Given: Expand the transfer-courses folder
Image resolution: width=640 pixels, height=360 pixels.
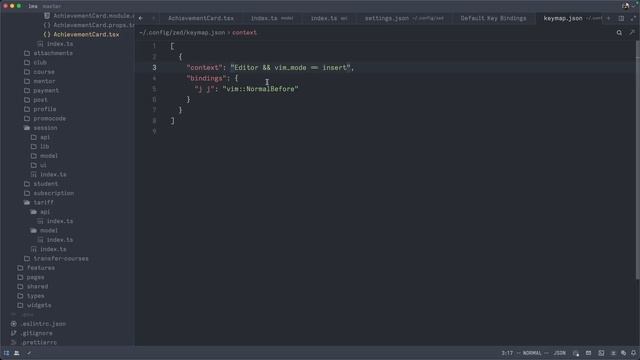Looking at the screenshot, I should [61, 258].
